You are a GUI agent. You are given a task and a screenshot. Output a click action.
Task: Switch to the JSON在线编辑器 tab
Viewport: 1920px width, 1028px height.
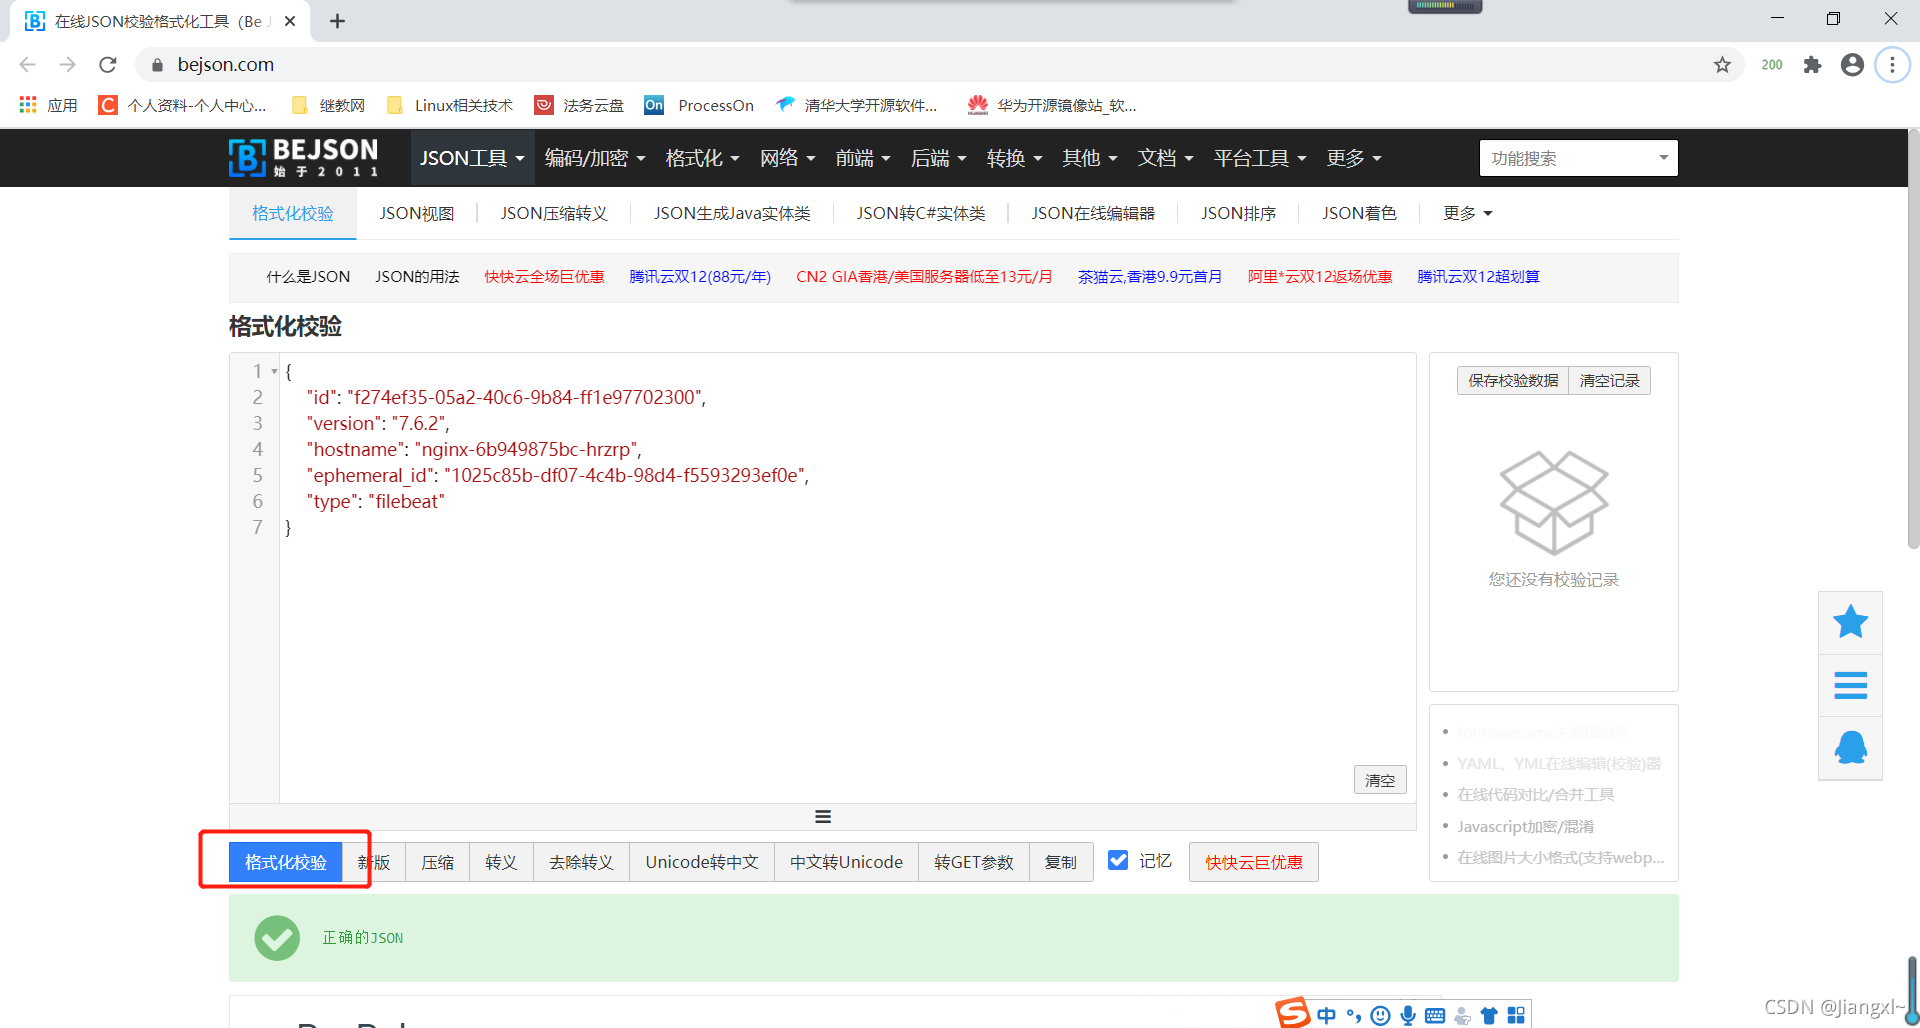[x=1093, y=213]
